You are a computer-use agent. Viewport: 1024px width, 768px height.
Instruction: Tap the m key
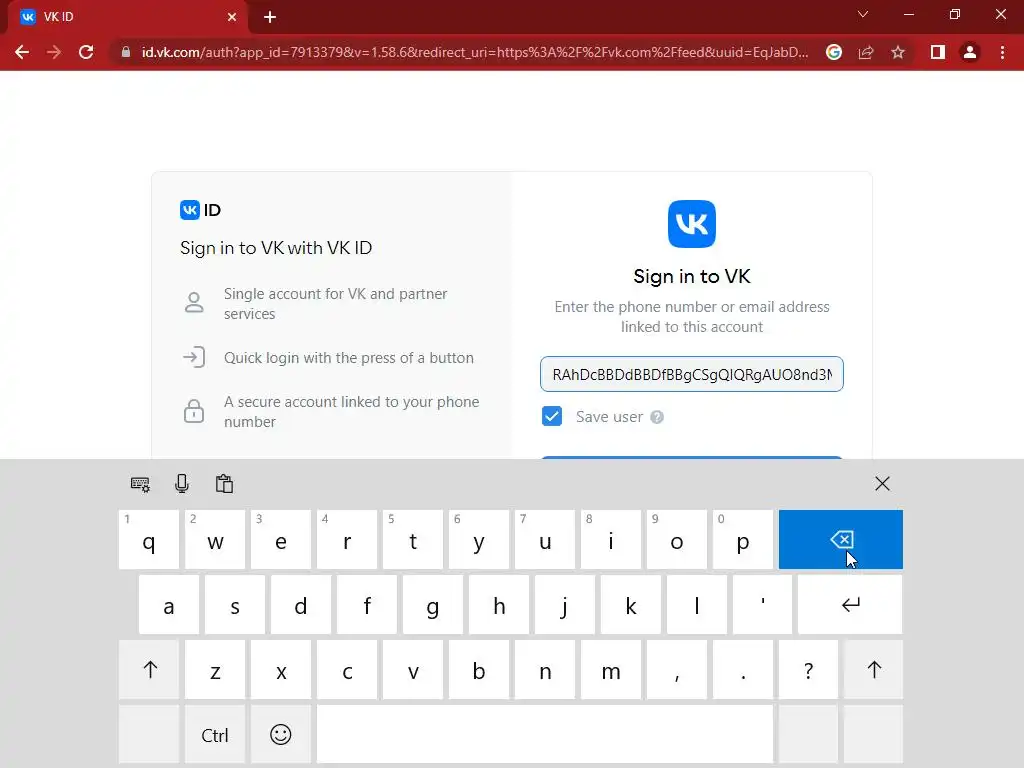click(x=611, y=669)
